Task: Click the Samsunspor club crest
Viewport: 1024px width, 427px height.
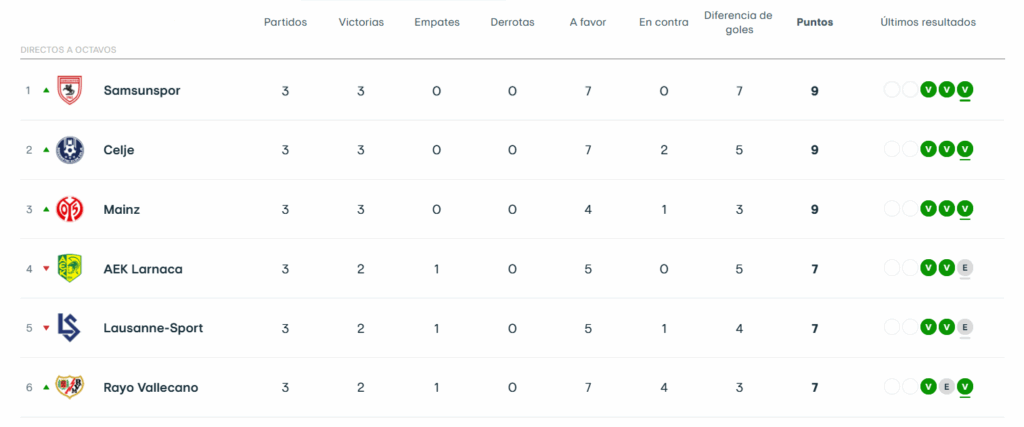Action: click(69, 91)
